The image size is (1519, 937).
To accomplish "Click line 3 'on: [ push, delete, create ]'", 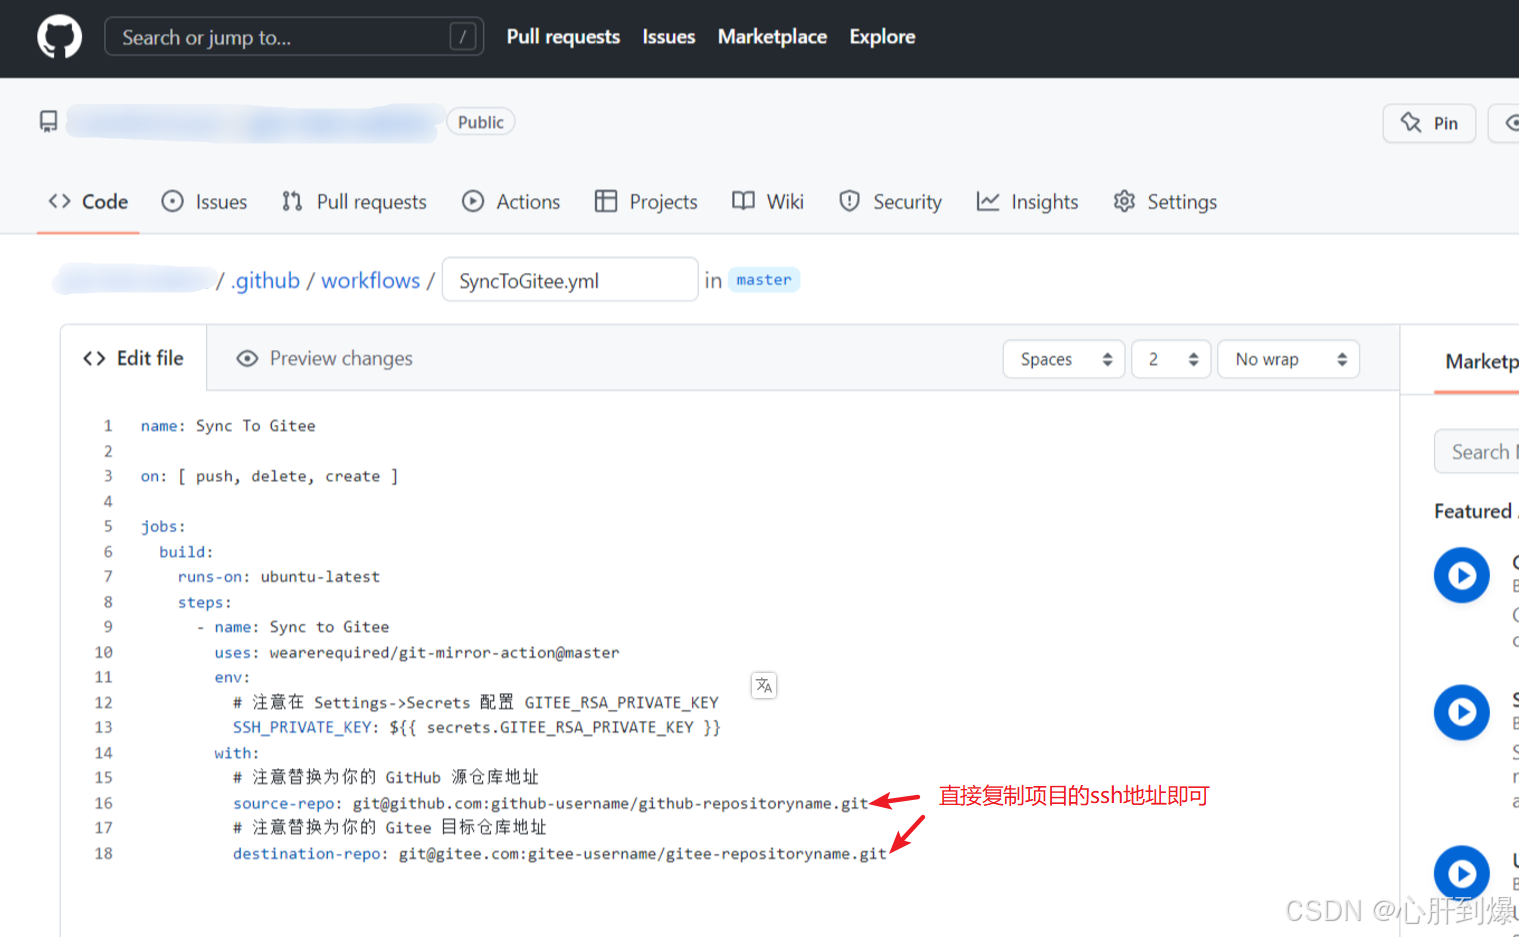I will point(270,476).
